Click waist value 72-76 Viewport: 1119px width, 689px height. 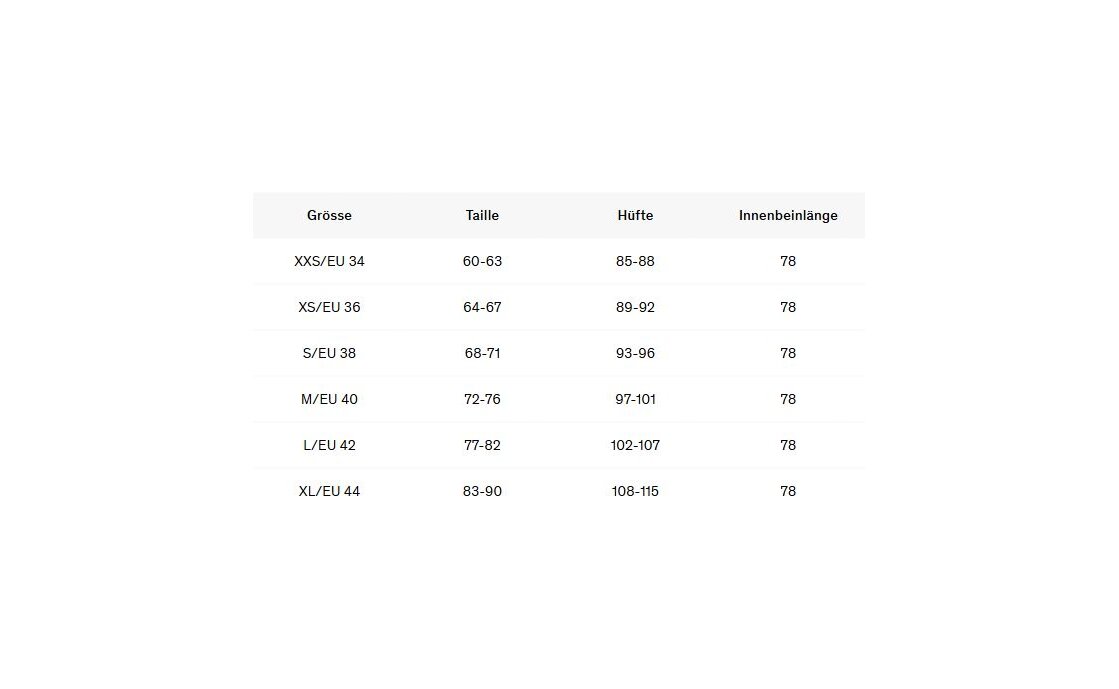[482, 399]
